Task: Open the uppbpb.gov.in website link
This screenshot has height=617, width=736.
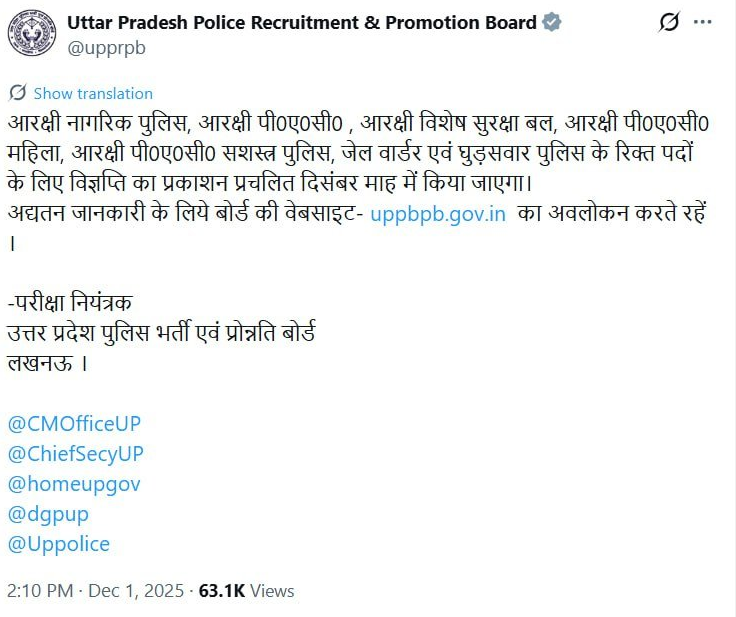Action: [438, 215]
